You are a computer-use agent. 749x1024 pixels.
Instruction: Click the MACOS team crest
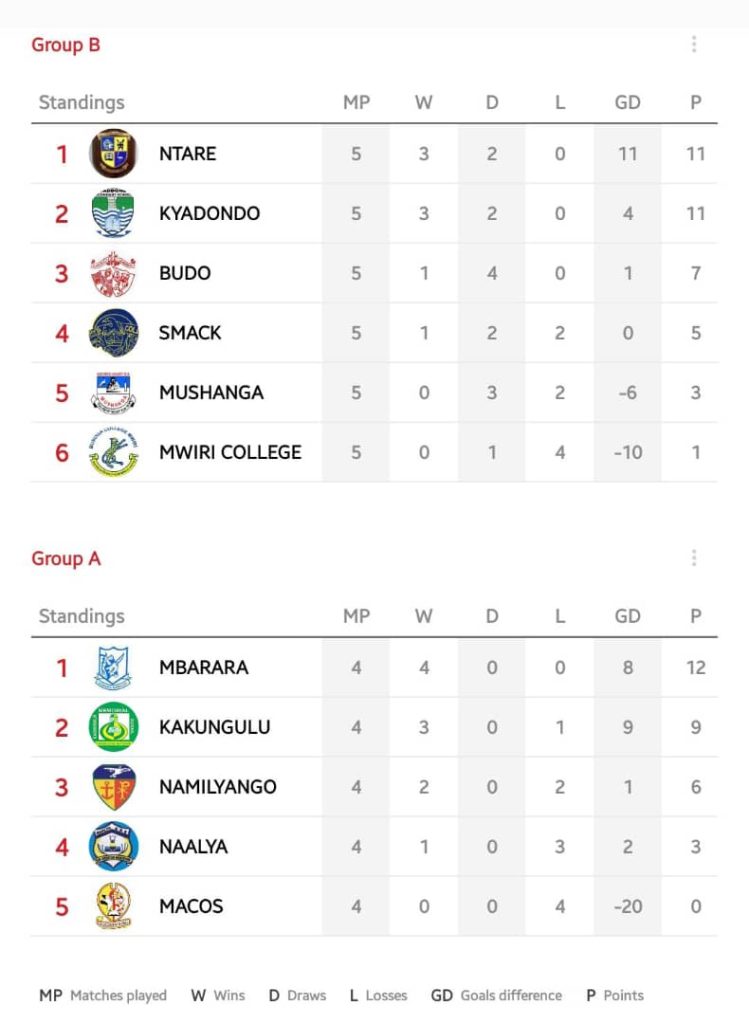point(114,906)
